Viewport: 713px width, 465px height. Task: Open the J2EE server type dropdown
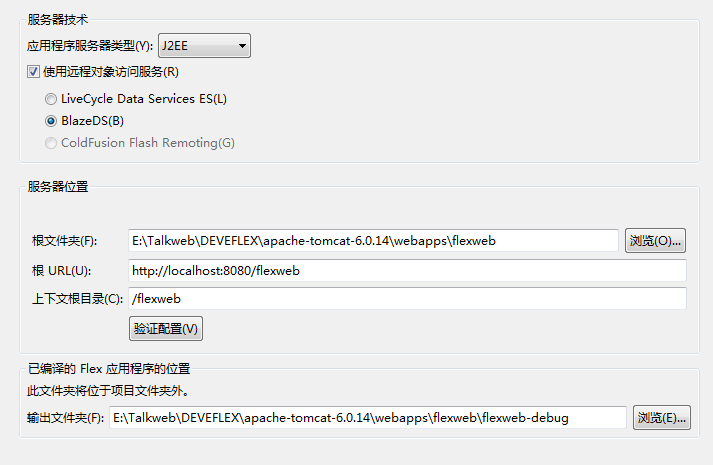pyautogui.click(x=204, y=45)
